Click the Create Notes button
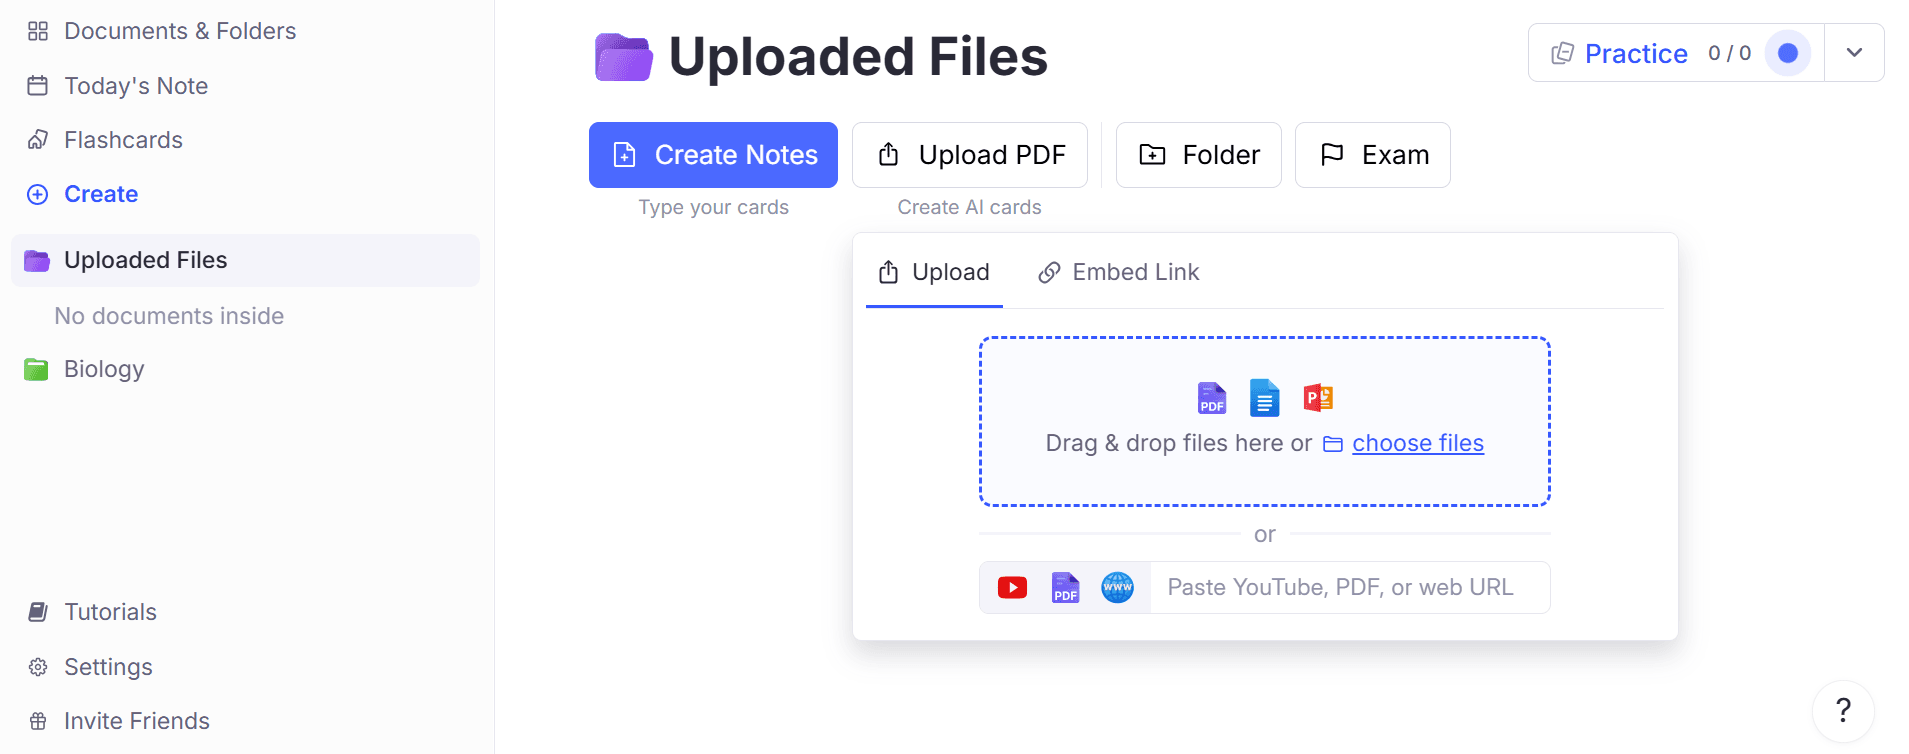This screenshot has width=1909, height=754. [x=713, y=155]
